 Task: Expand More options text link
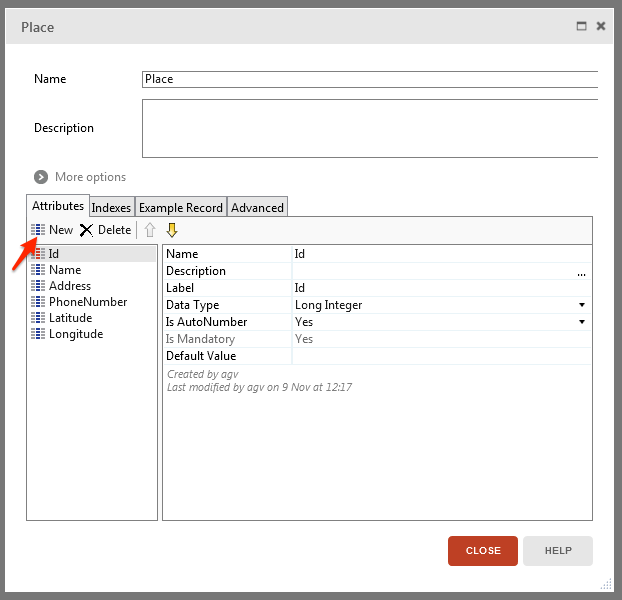90,177
